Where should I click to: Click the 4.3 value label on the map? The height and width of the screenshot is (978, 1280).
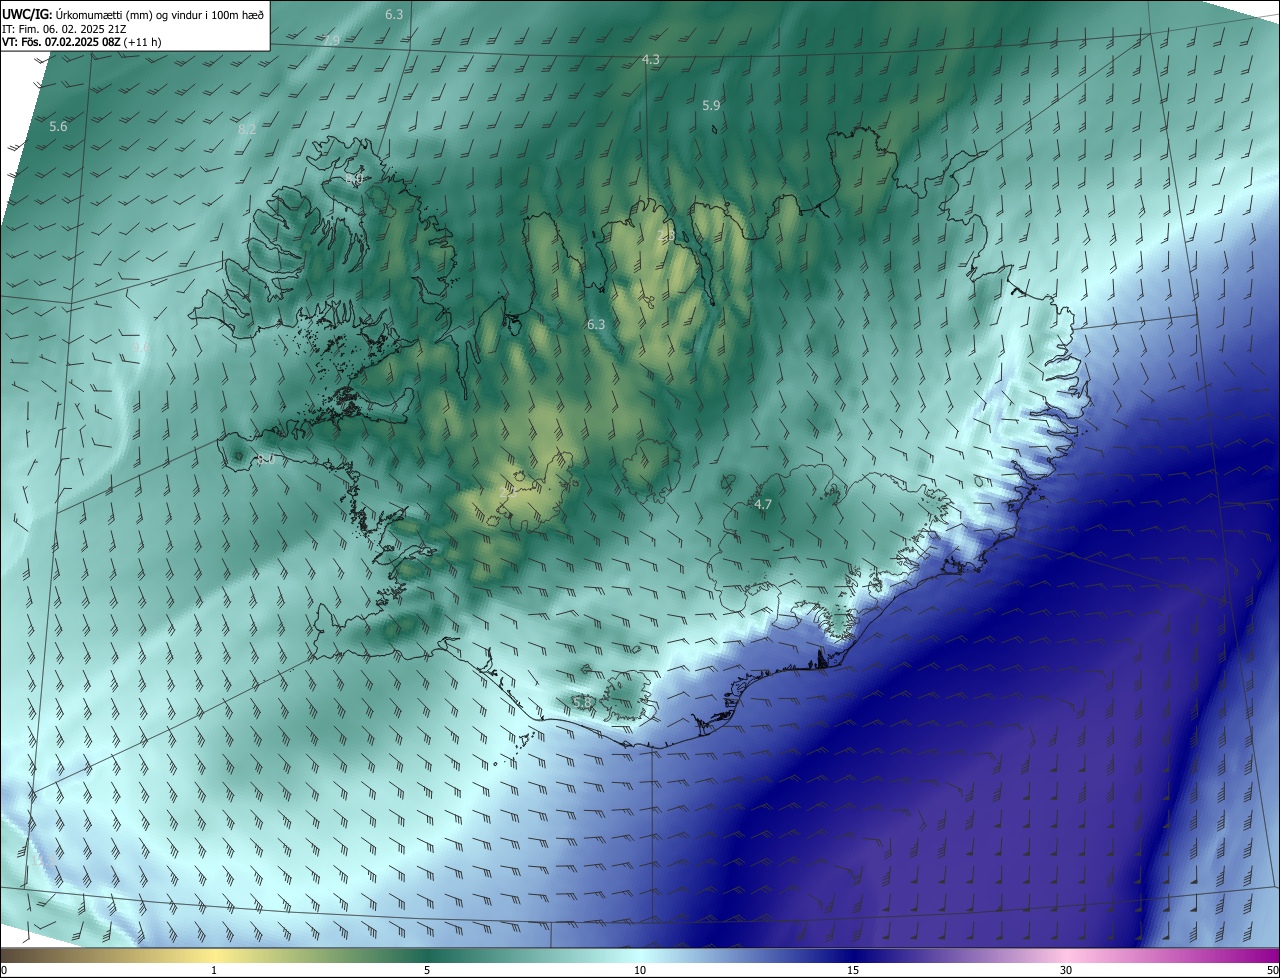click(651, 60)
